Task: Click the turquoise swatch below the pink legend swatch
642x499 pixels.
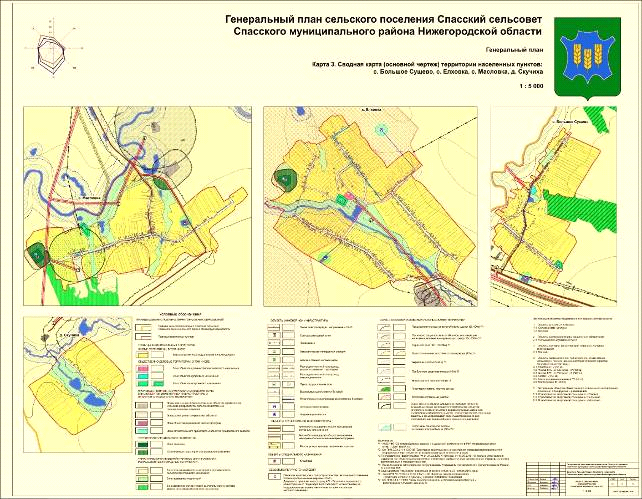Action: pos(142,376)
